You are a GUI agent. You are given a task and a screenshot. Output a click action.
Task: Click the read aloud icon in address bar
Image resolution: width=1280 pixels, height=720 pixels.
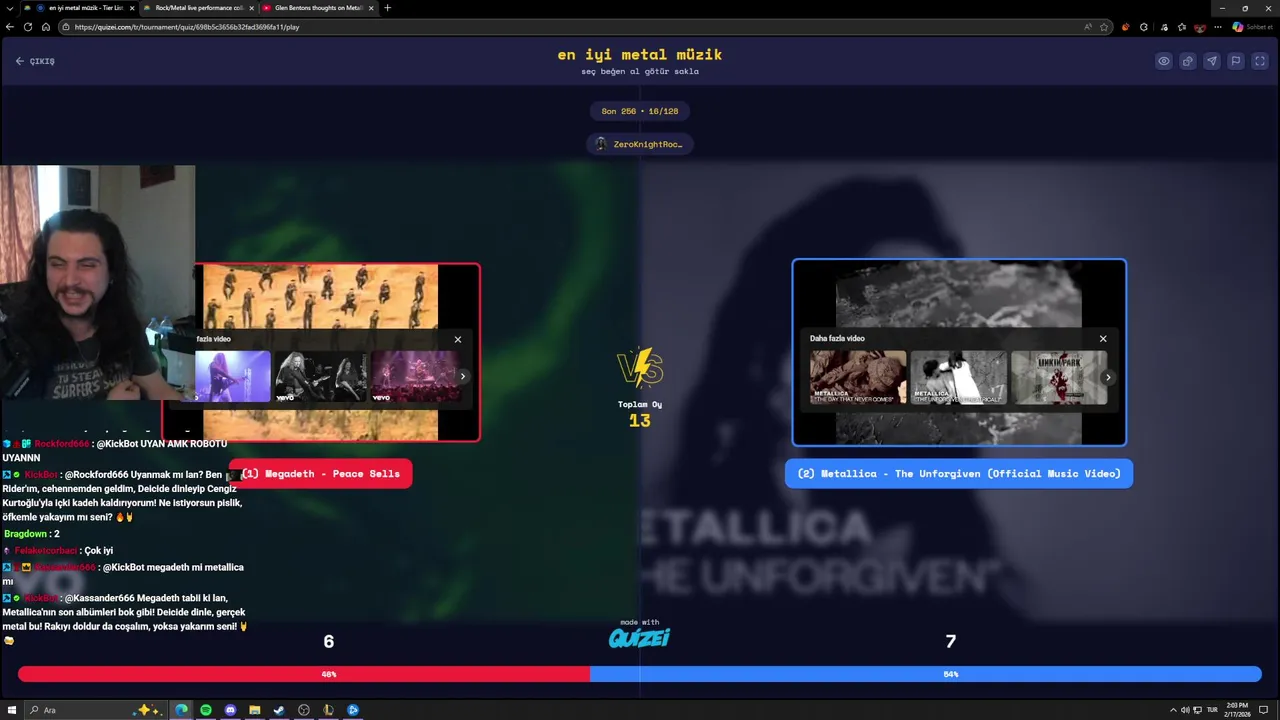(1088, 27)
